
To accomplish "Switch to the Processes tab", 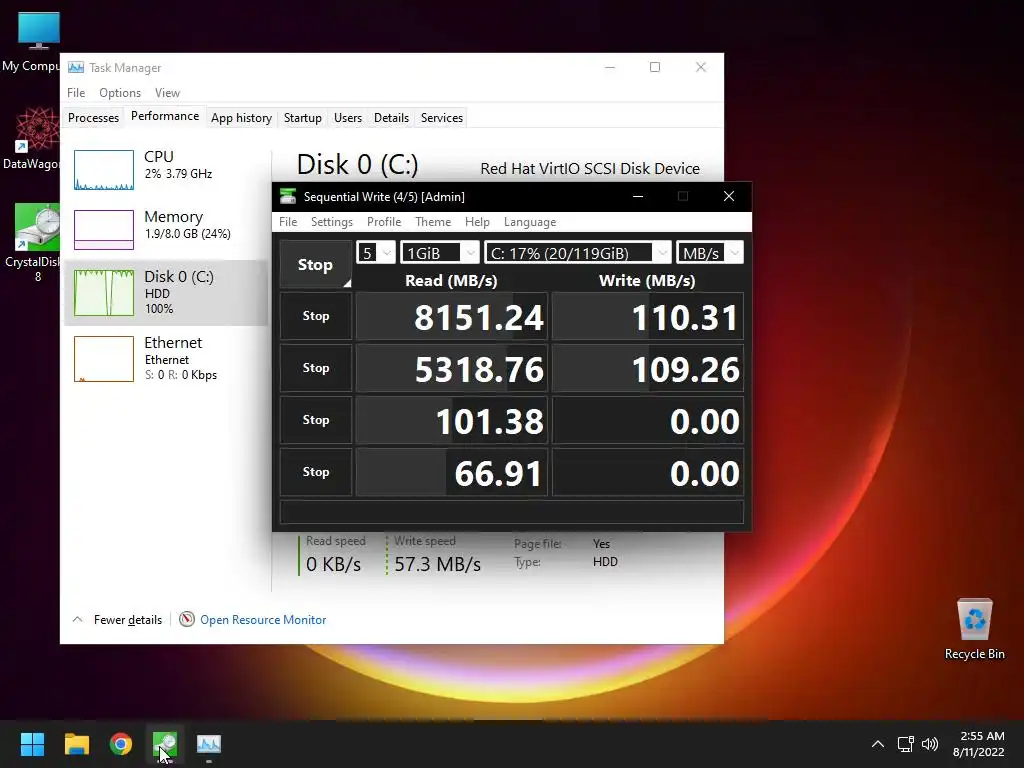I will (93, 118).
